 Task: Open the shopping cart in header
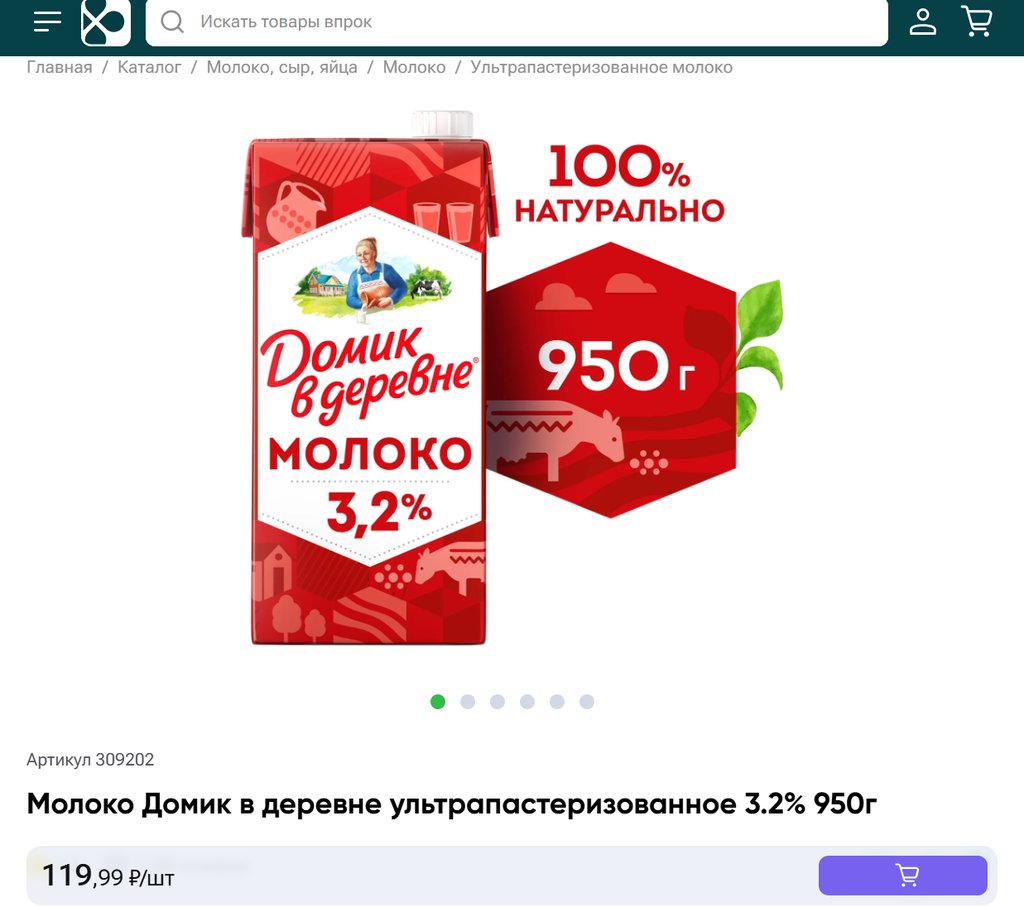977,22
